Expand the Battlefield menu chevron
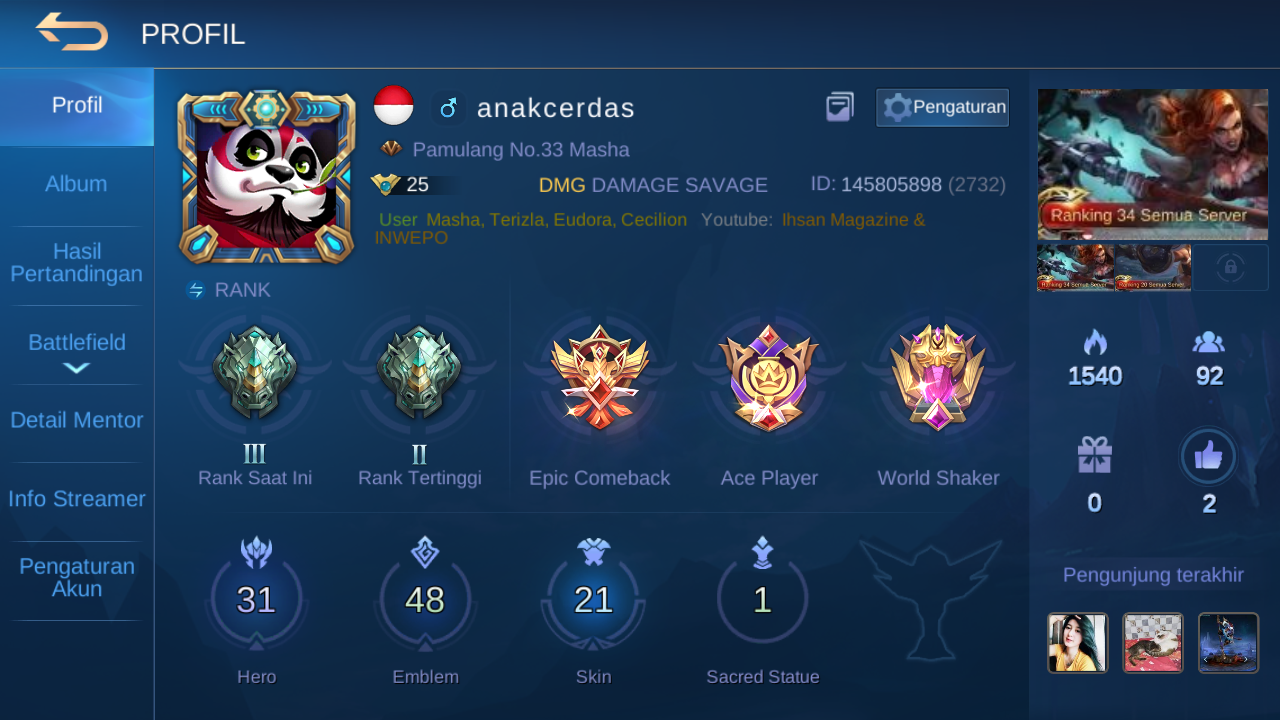Screen dimensions: 1280x720 77,368
